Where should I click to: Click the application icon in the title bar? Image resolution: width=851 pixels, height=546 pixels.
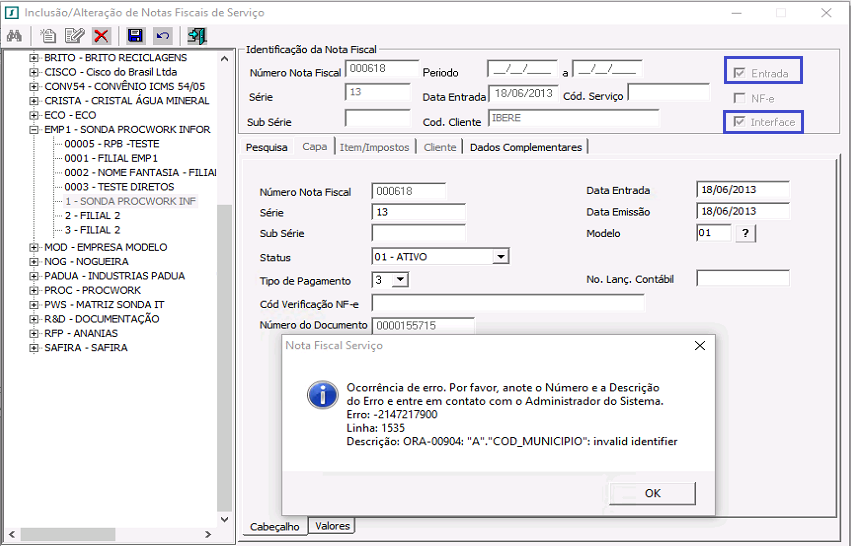tap(11, 12)
